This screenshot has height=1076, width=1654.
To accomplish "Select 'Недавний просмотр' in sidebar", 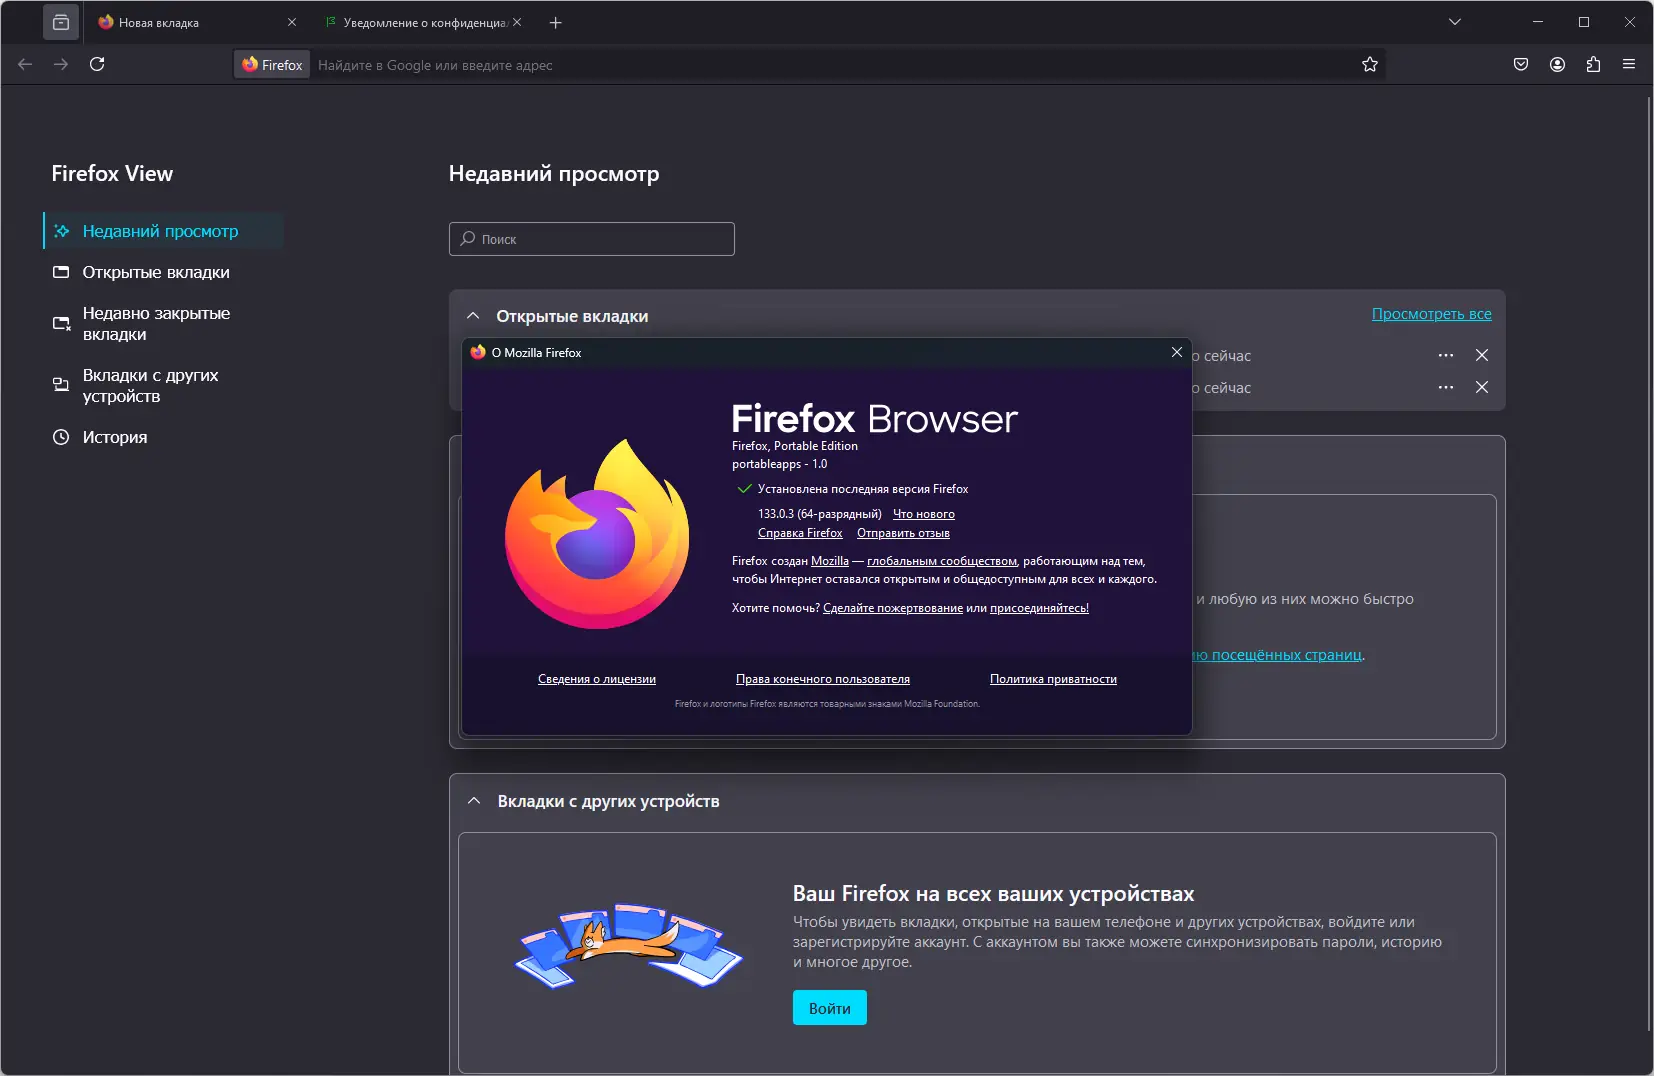I will click(164, 231).
